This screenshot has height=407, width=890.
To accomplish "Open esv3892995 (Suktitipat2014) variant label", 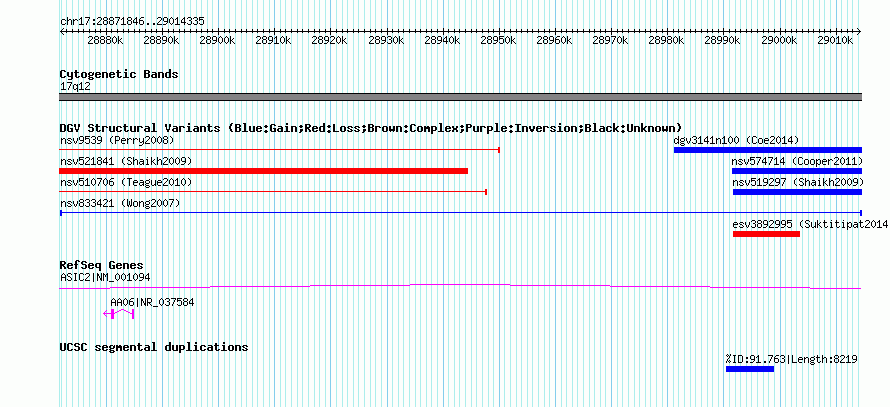I will (811, 224).
